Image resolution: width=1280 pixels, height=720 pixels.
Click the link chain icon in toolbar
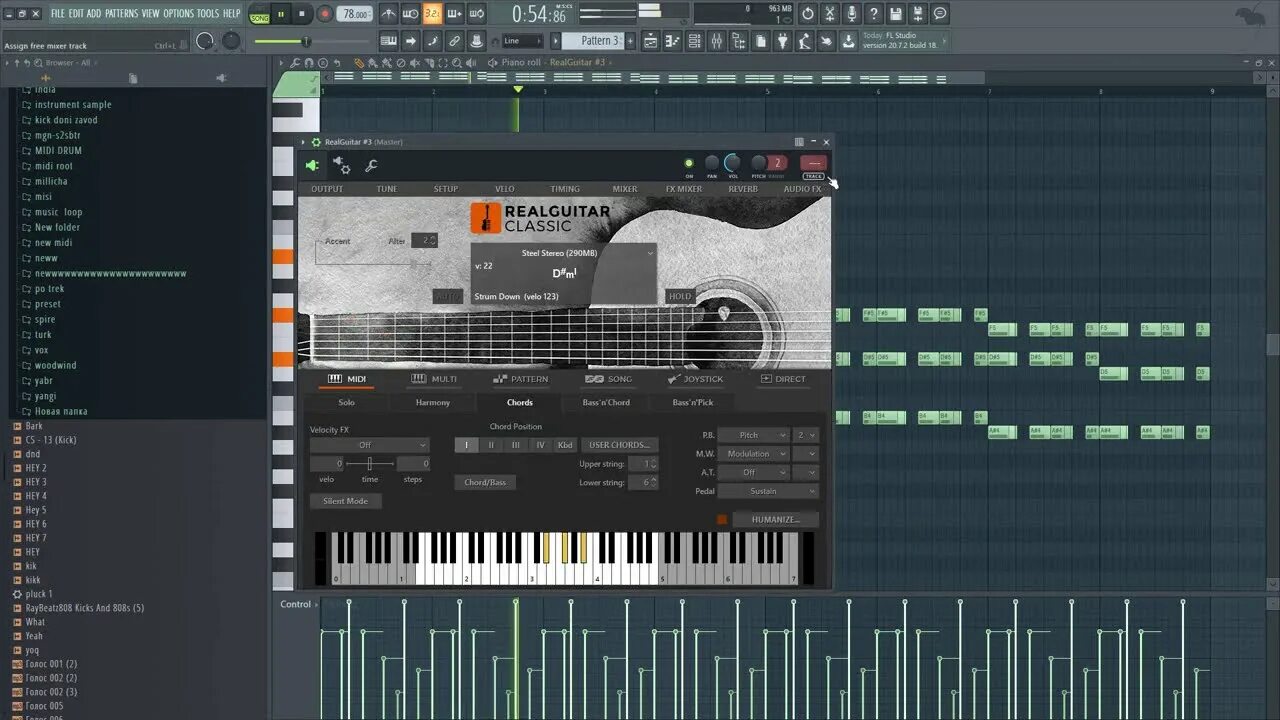(x=454, y=41)
